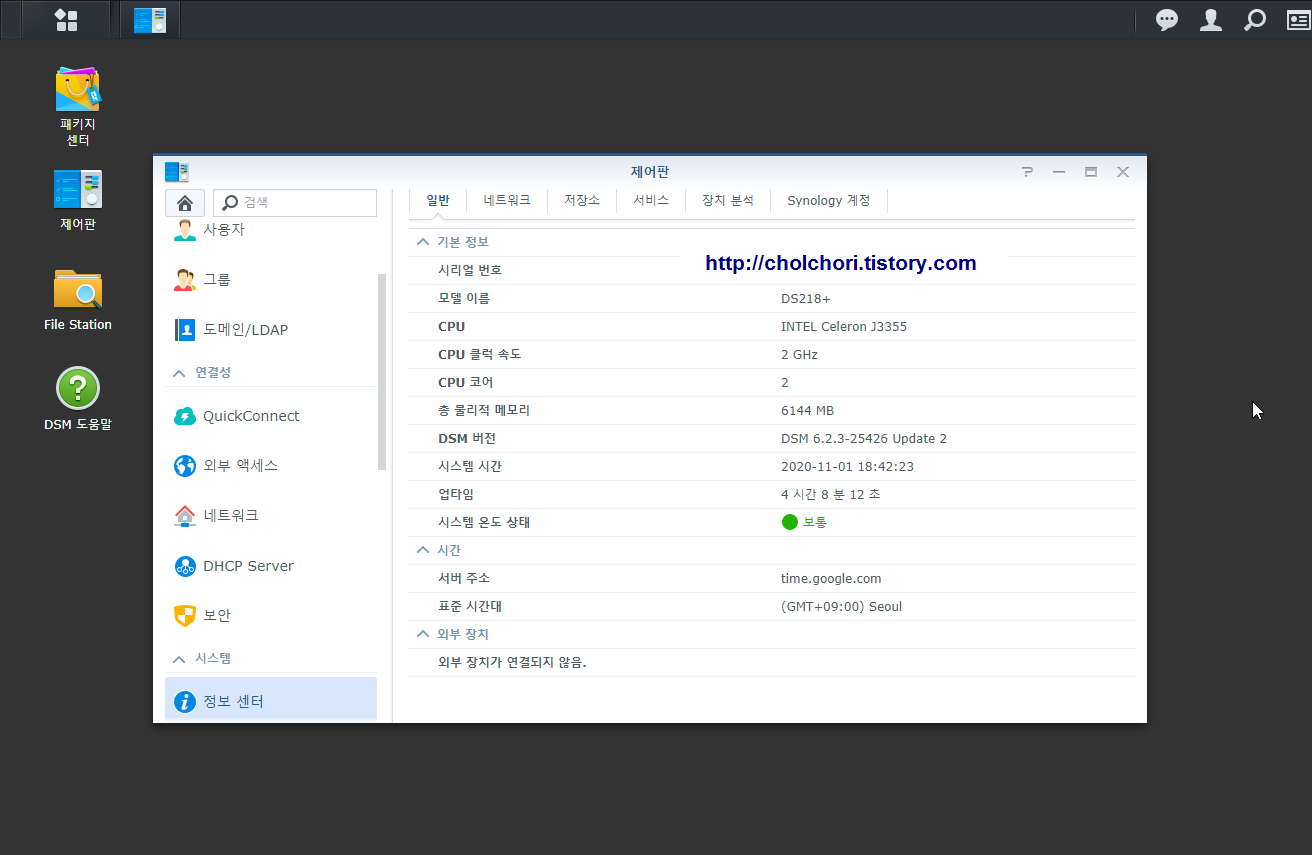
Task: Click the Control Panel title bar icon
Action: point(177,172)
